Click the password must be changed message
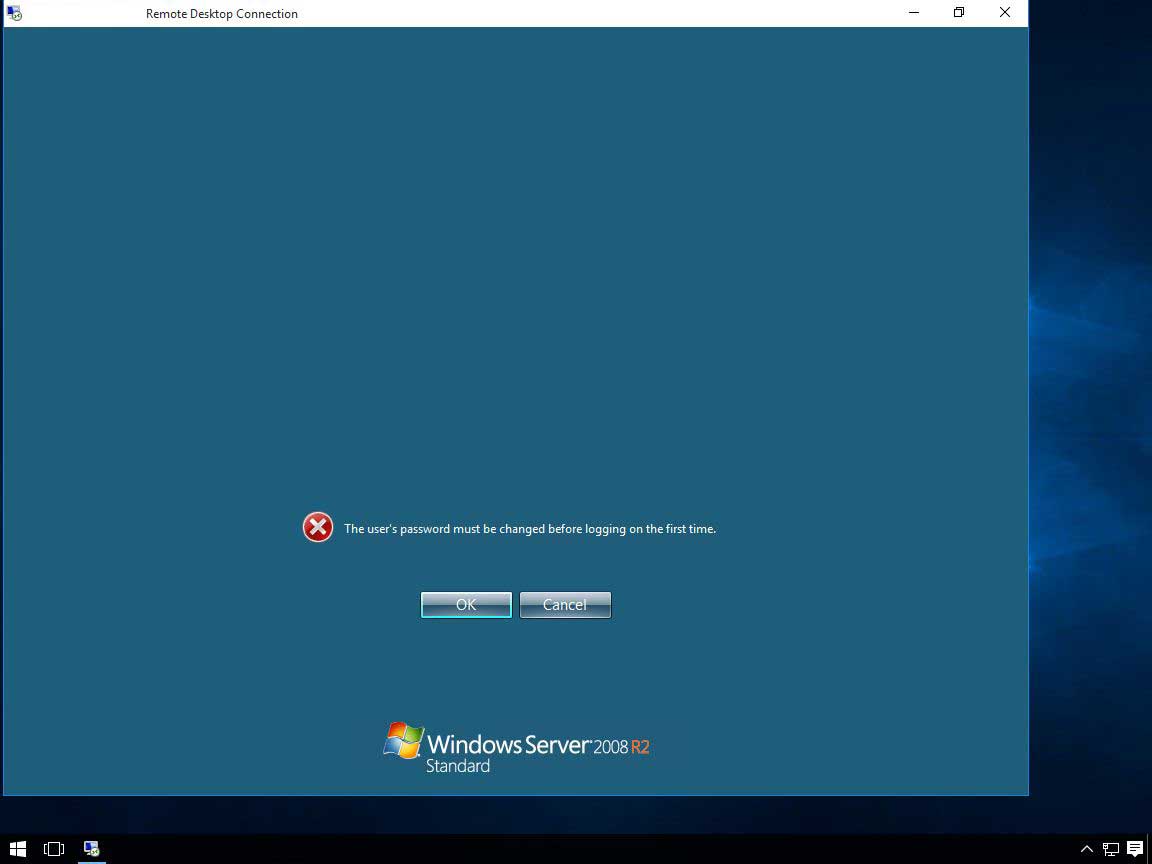This screenshot has height=864, width=1152. [529, 529]
